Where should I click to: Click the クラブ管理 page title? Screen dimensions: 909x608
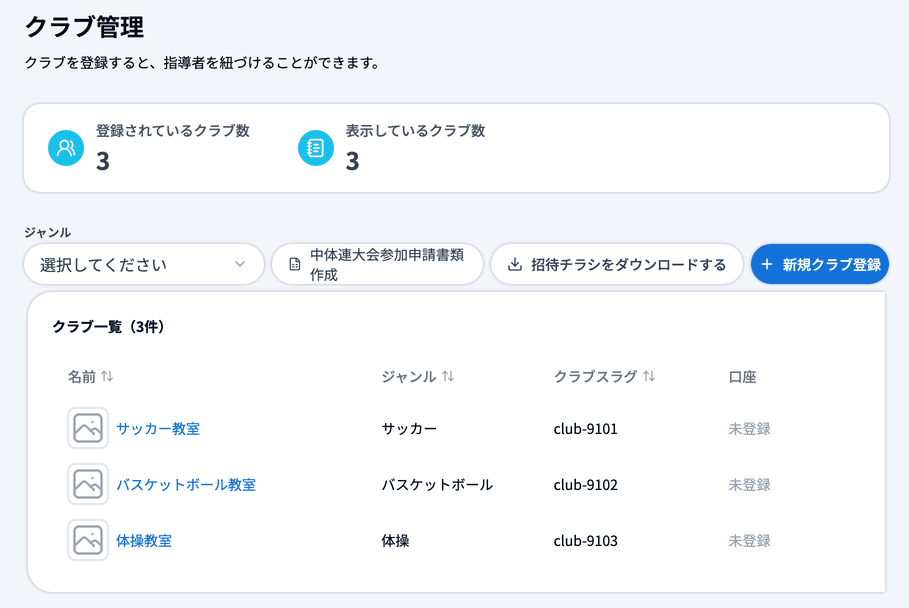84,27
